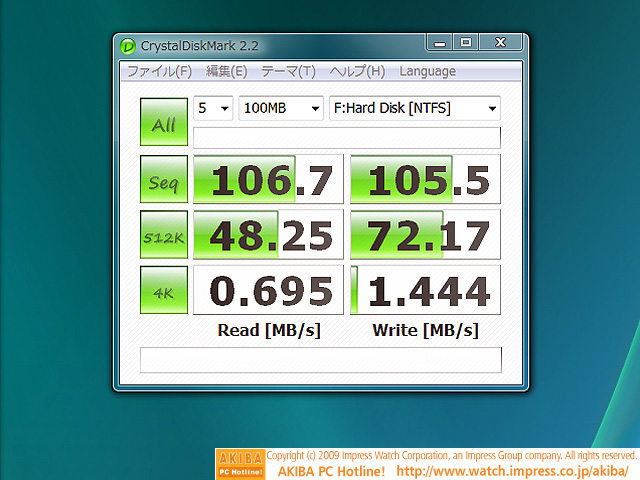Open the test count dropdown showing 5
Image resolution: width=640 pixels, height=480 pixels.
(213, 108)
